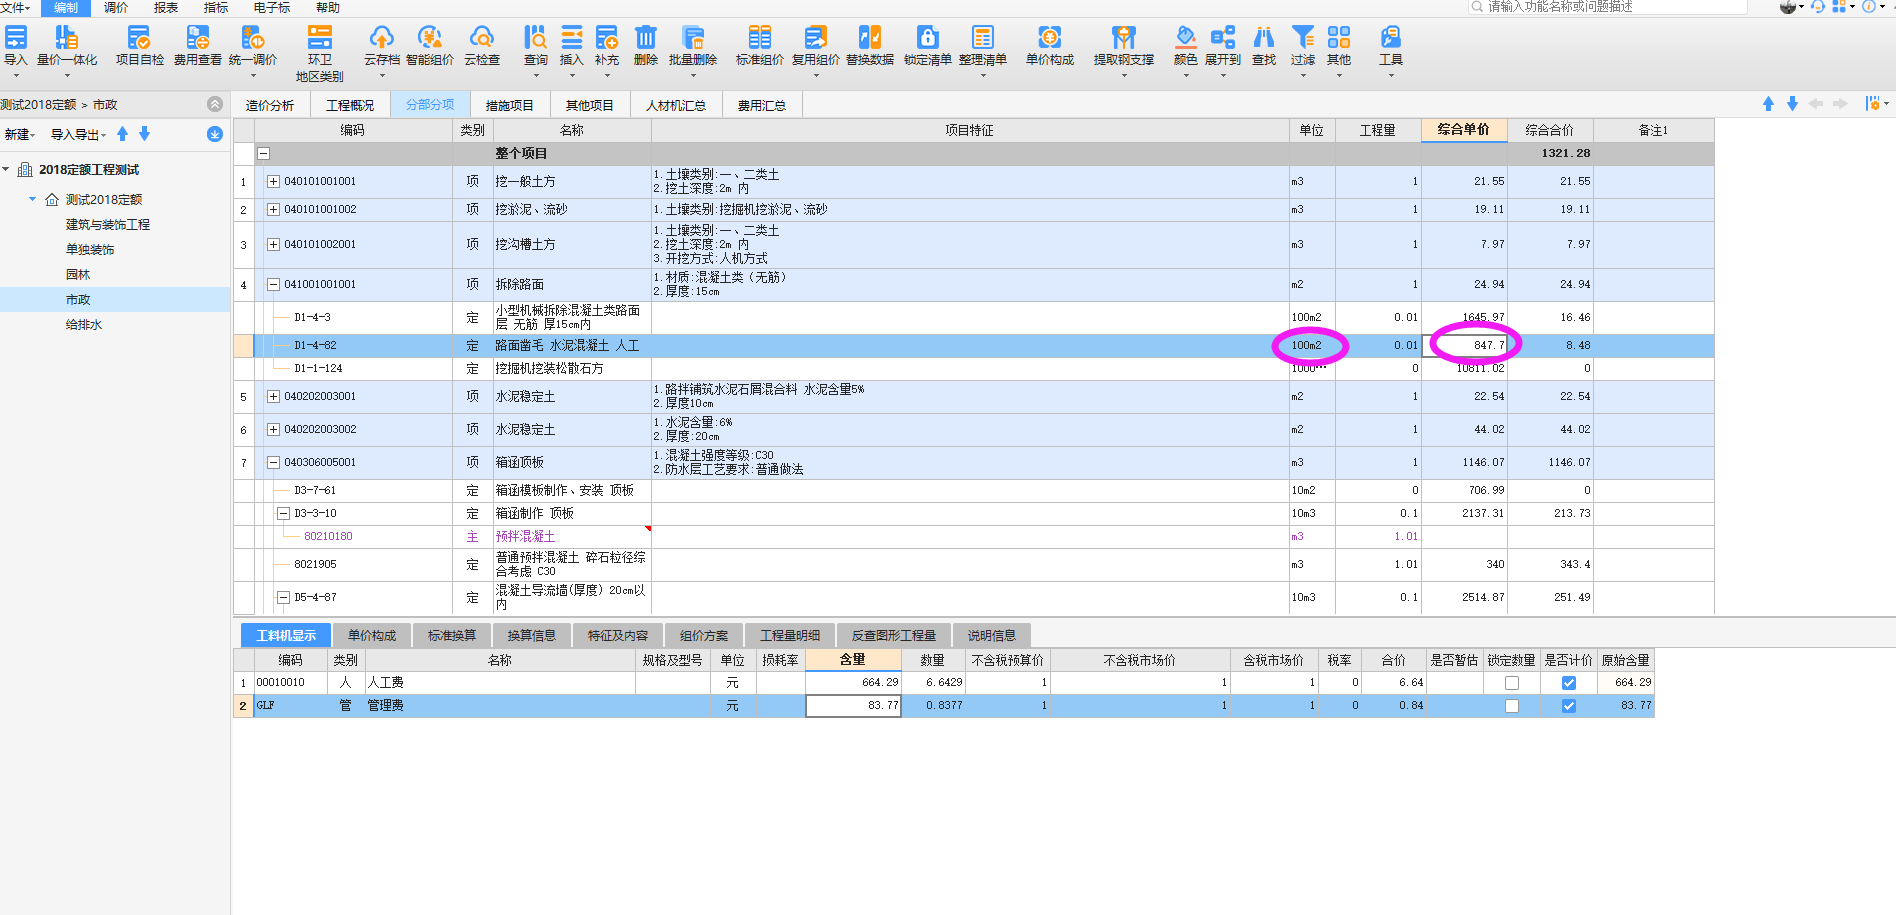This screenshot has width=1896, height=915.
Task: Click the blue move-up arrow above the table's right edge
Action: click(x=1768, y=104)
